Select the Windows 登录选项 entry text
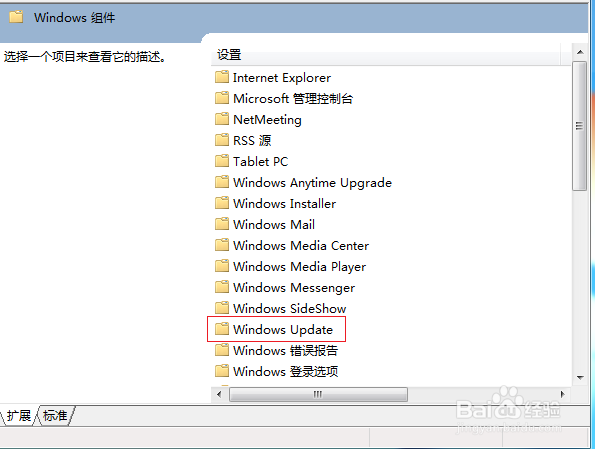Screen dimensions: 595x449 pos(285,371)
